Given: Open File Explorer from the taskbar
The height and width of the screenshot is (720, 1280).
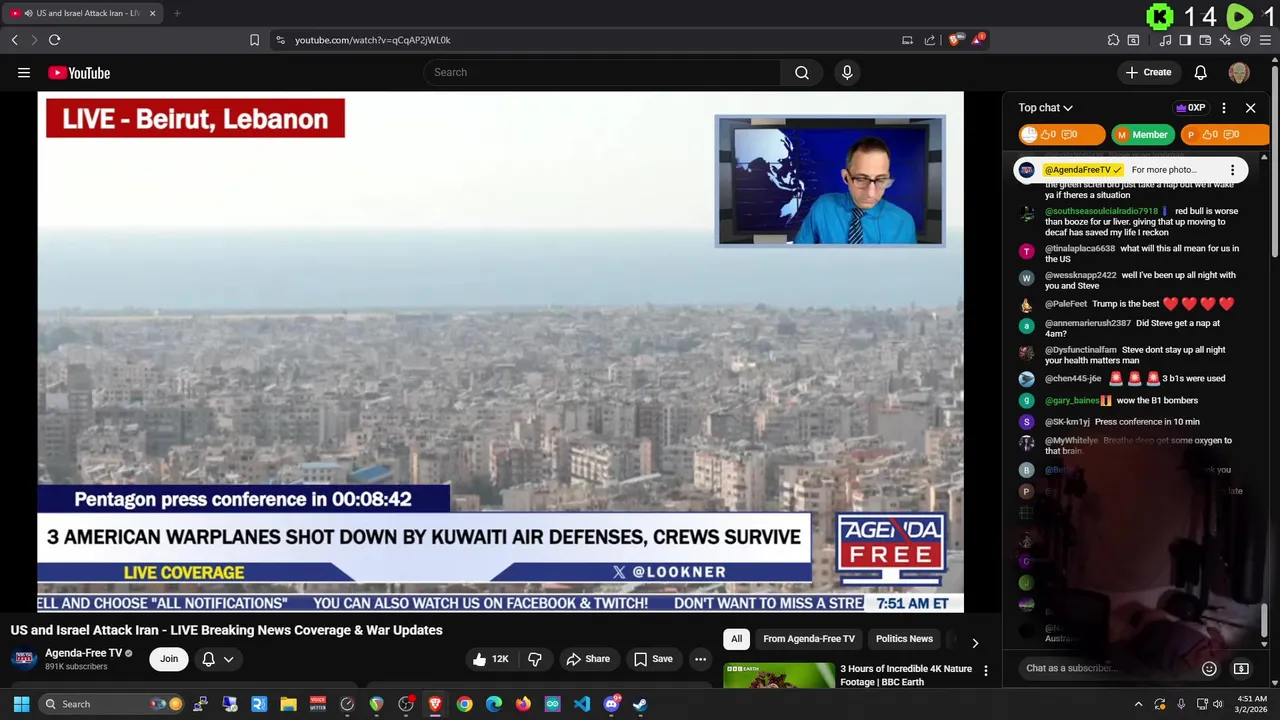Looking at the screenshot, I should 288,704.
